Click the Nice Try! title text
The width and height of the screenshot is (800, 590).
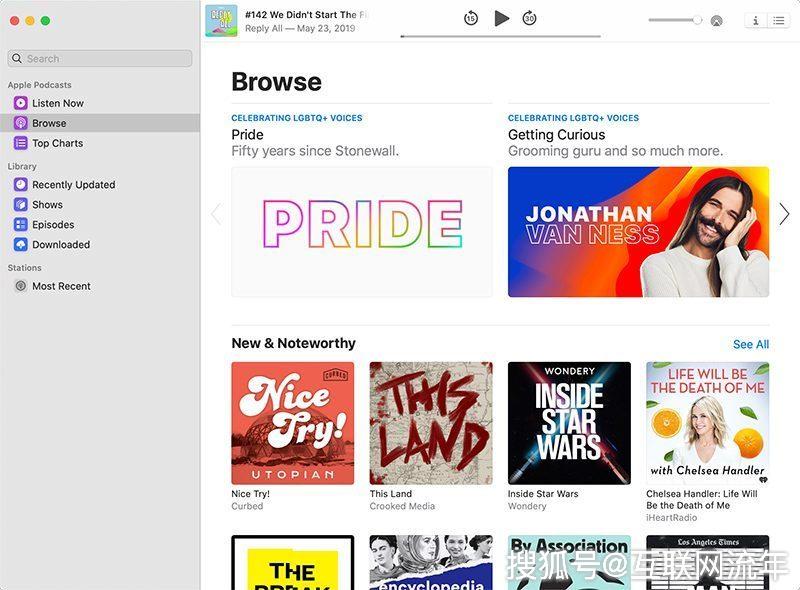click(x=251, y=494)
